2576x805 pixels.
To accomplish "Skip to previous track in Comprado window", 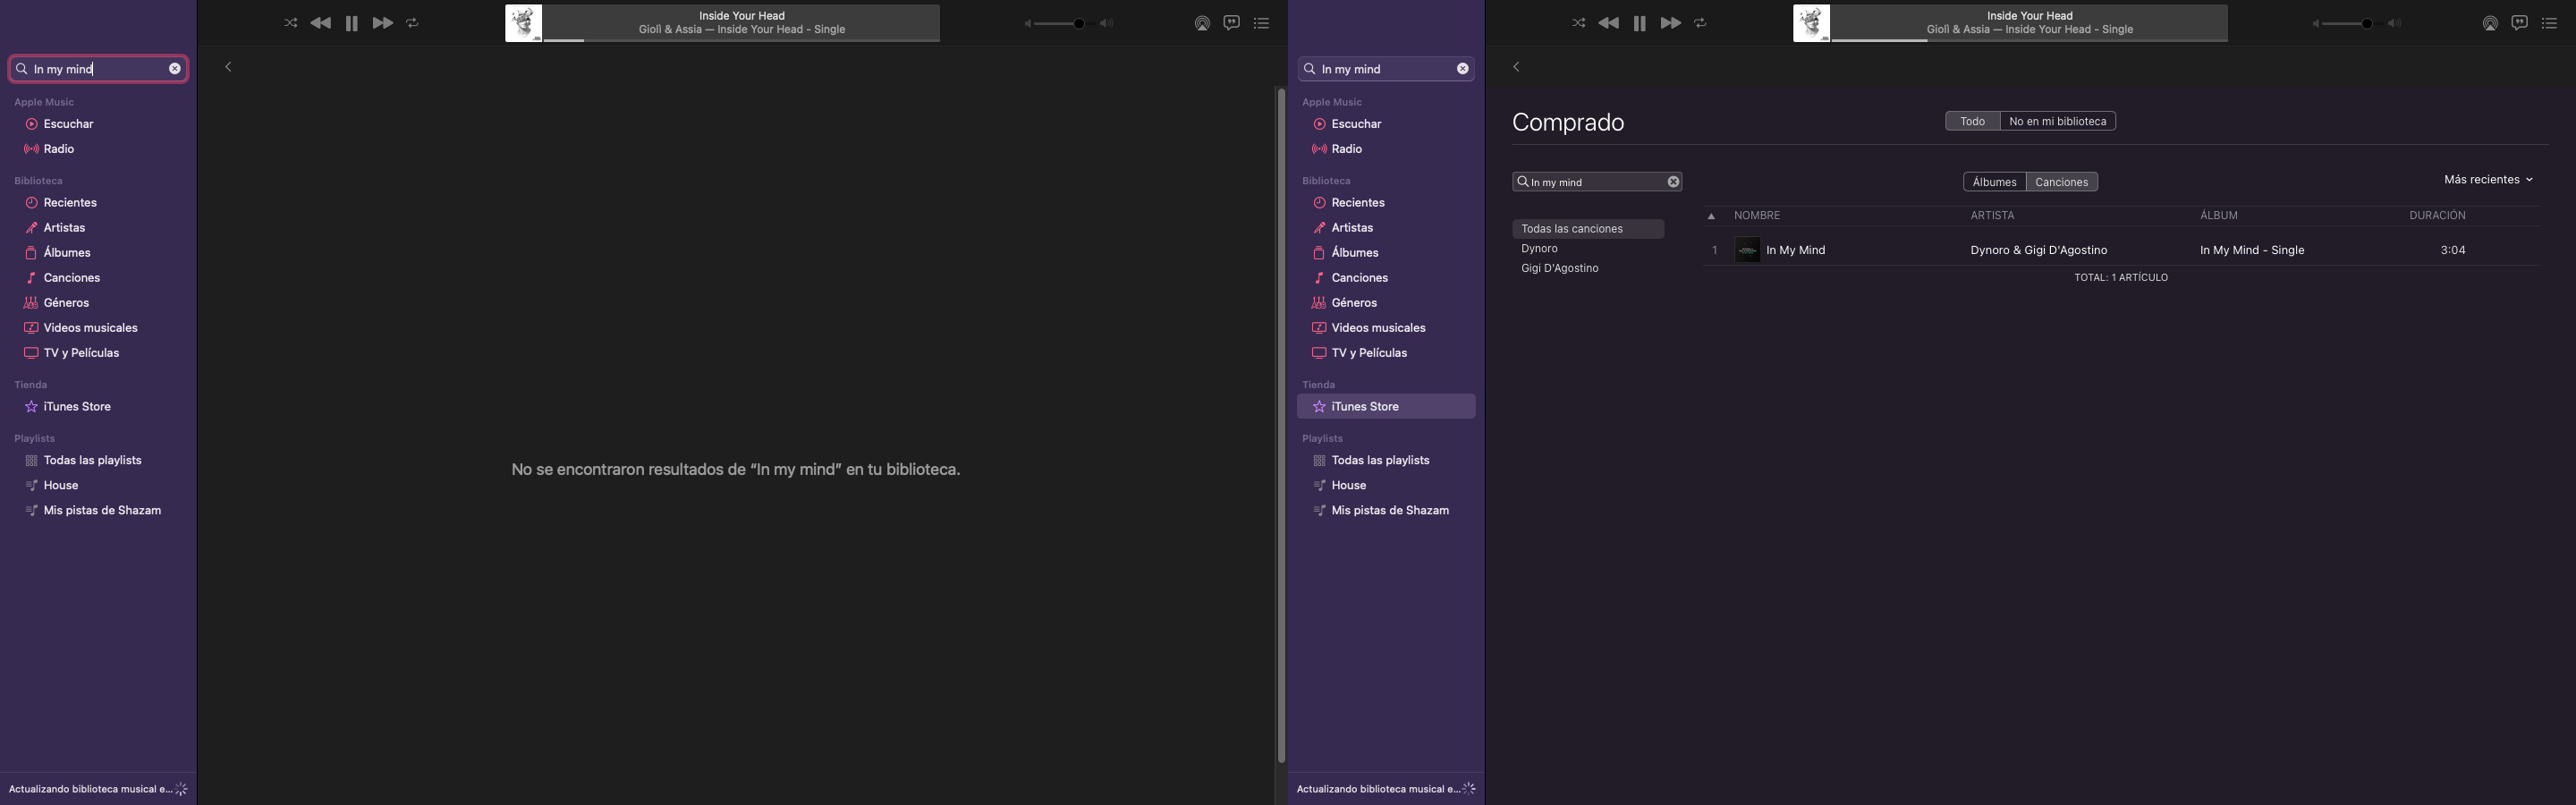I will coord(1608,23).
